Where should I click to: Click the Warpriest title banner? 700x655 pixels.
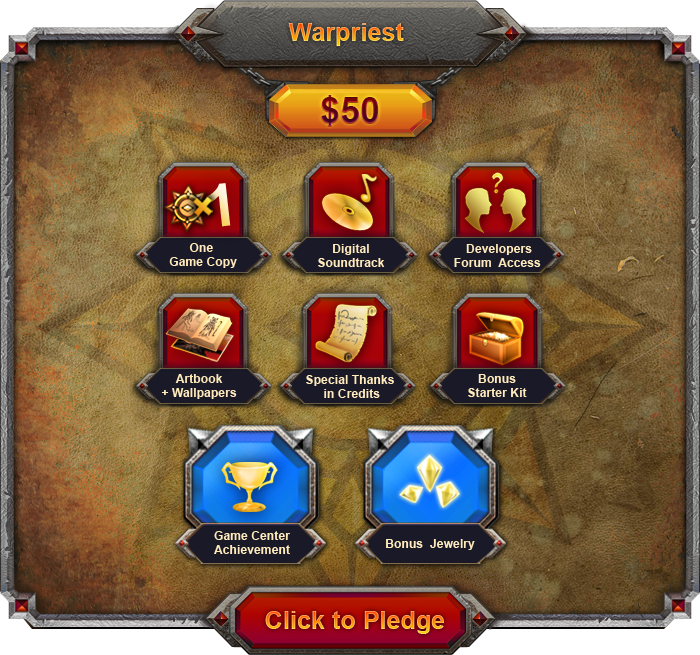[347, 33]
